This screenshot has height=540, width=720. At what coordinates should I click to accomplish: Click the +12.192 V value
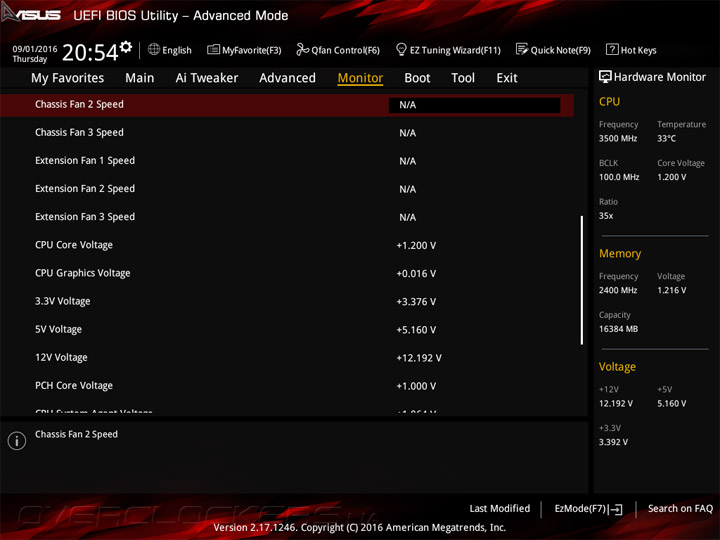419,358
